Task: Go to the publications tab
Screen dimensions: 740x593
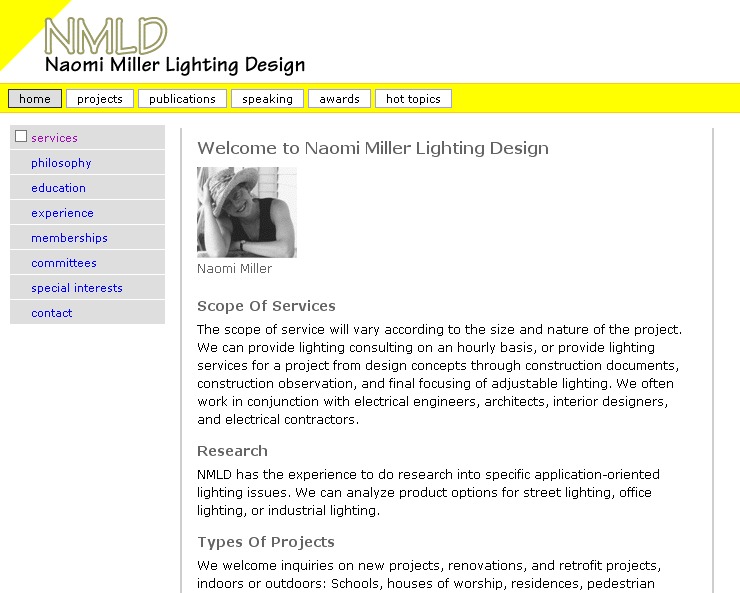Action: click(182, 99)
